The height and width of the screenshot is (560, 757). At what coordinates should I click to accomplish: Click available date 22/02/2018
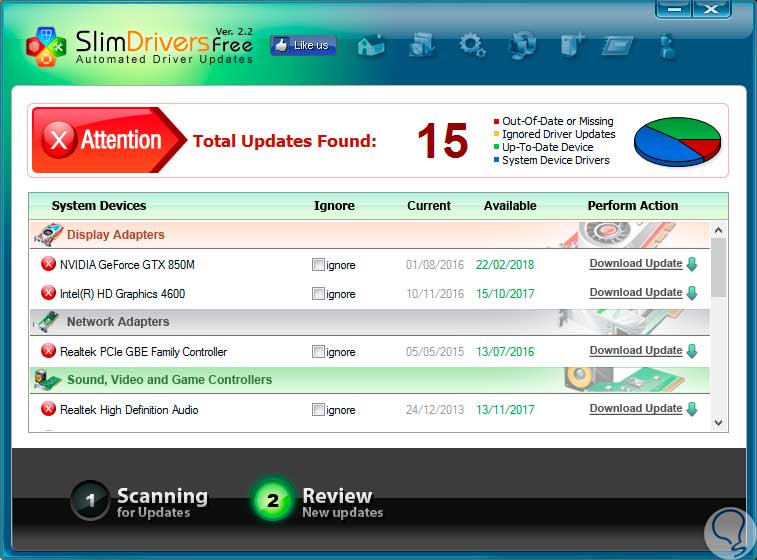(x=505, y=265)
